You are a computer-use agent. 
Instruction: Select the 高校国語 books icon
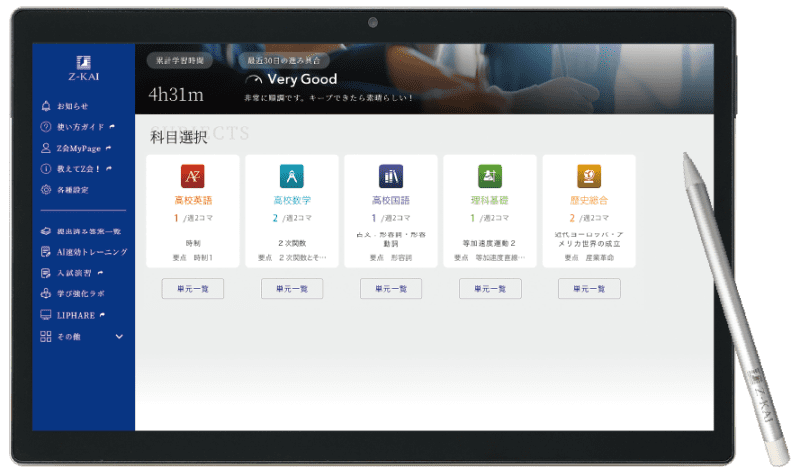click(391, 176)
